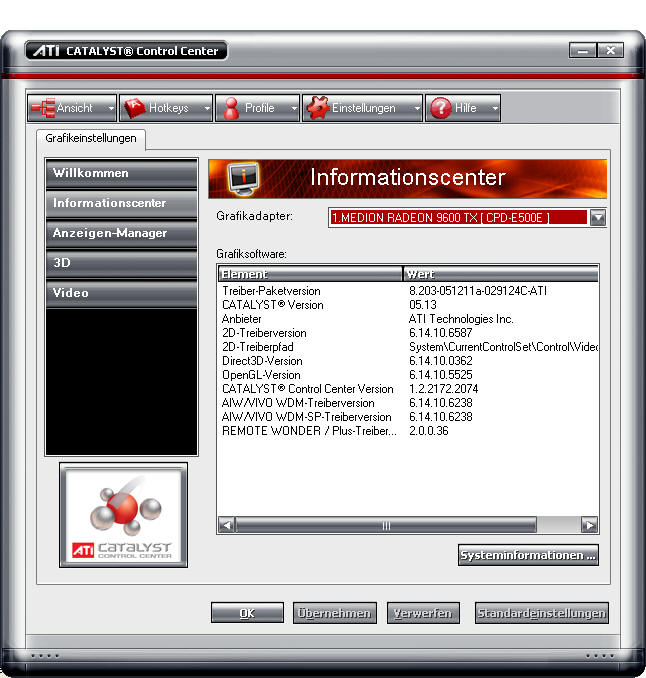Minimize the Catalyst Control Center window
The image size is (646, 678).
582,51
